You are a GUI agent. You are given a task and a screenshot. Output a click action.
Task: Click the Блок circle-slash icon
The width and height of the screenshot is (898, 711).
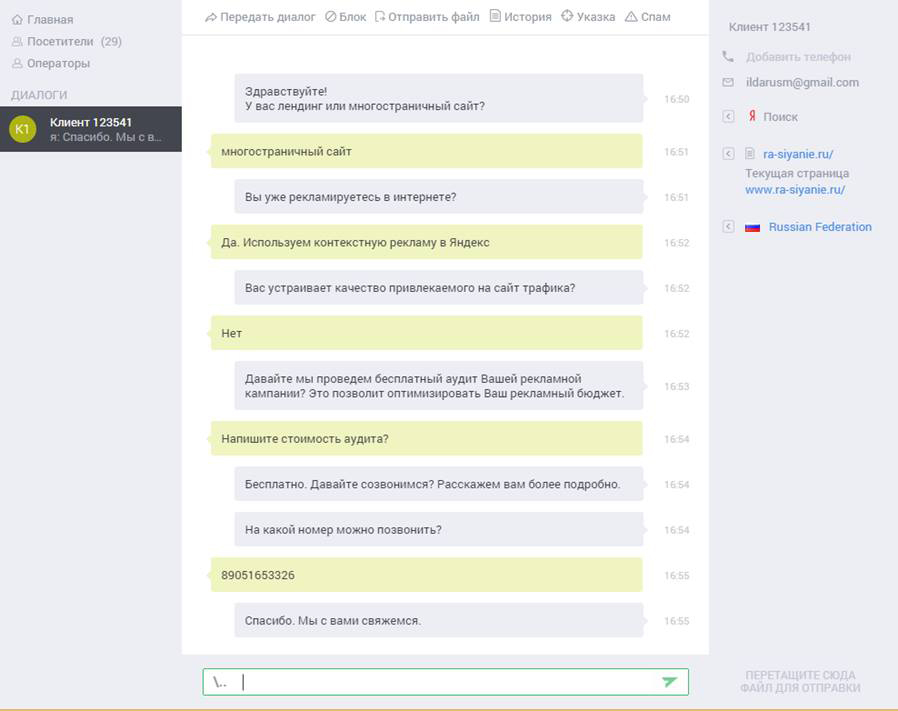(330, 17)
